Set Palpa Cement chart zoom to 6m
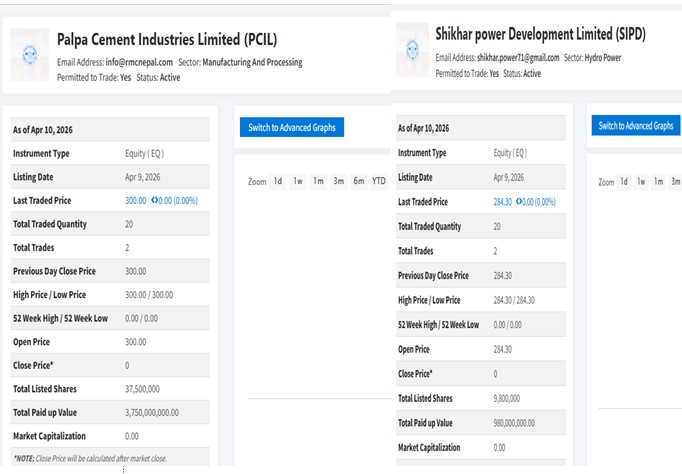 (358, 181)
